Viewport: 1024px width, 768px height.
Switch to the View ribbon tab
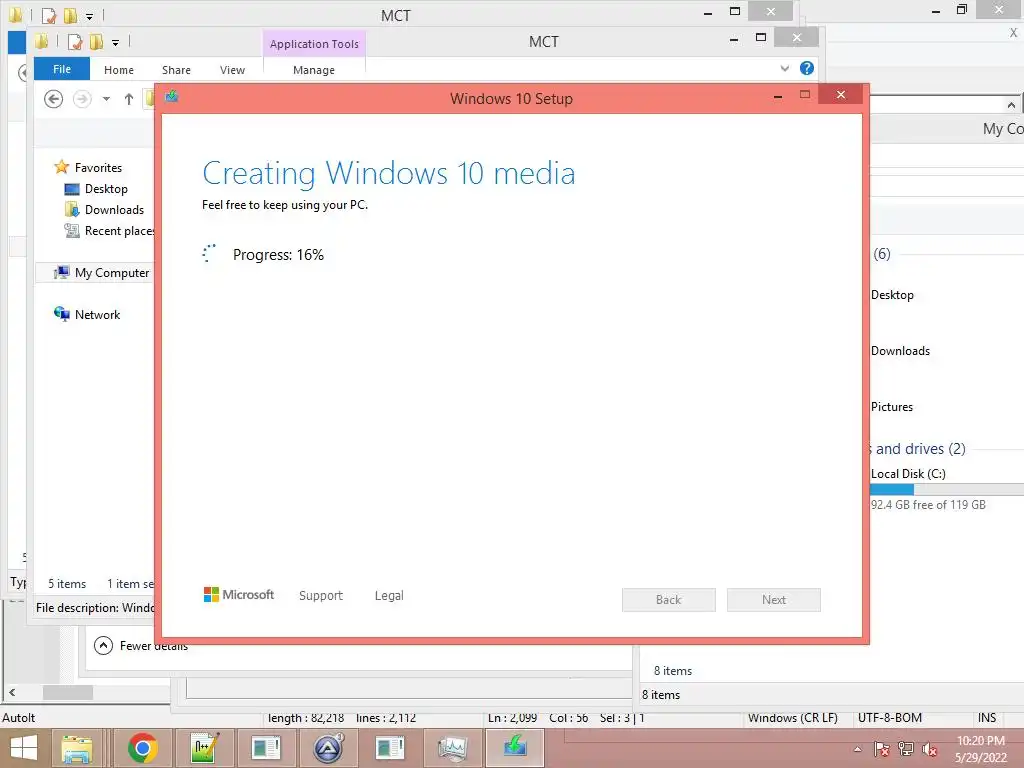pos(232,70)
